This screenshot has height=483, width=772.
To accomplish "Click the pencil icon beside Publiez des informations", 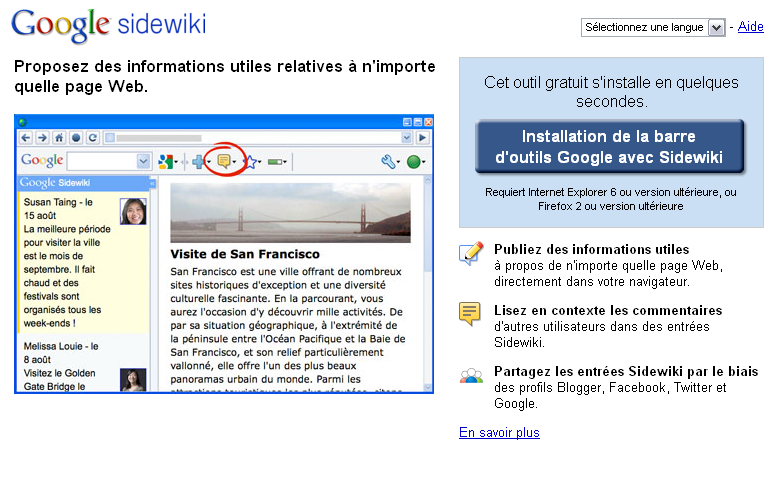I will tap(471, 253).
